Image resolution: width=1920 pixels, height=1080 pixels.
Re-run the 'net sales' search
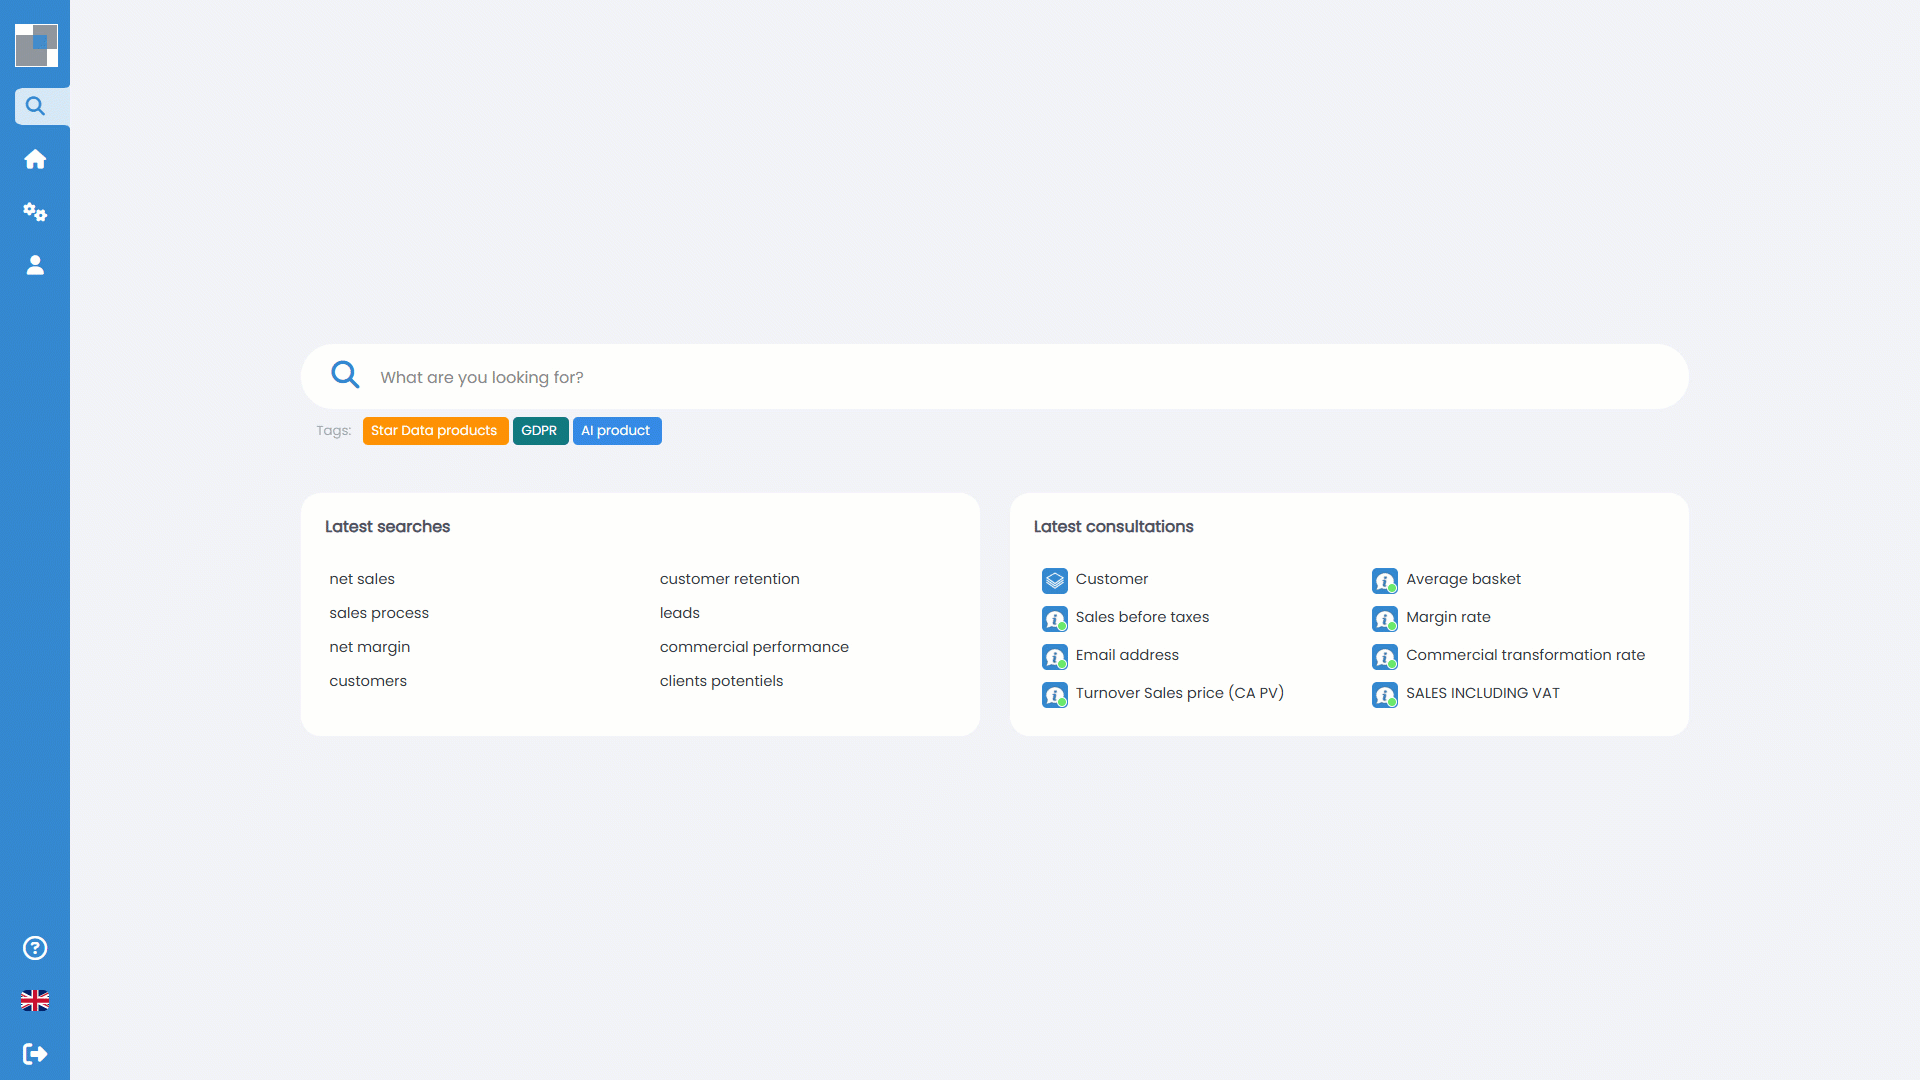[x=362, y=579]
